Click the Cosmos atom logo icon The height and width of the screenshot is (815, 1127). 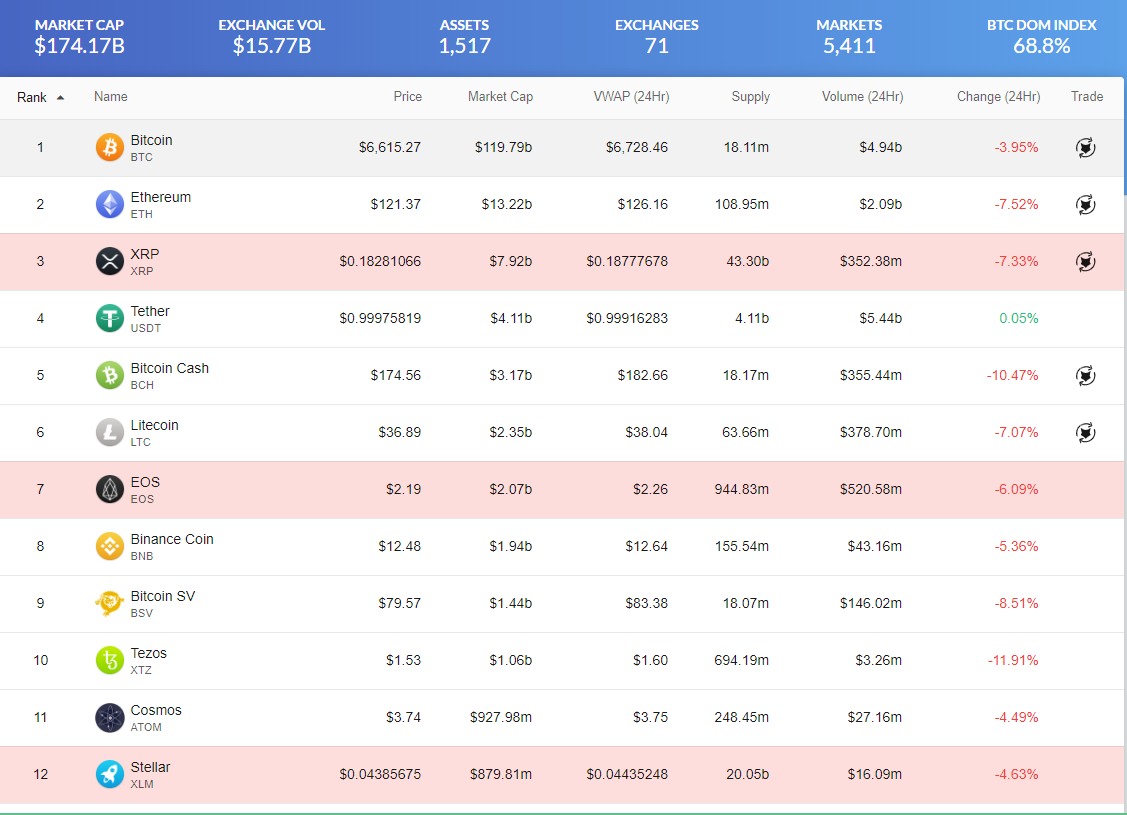tap(110, 717)
